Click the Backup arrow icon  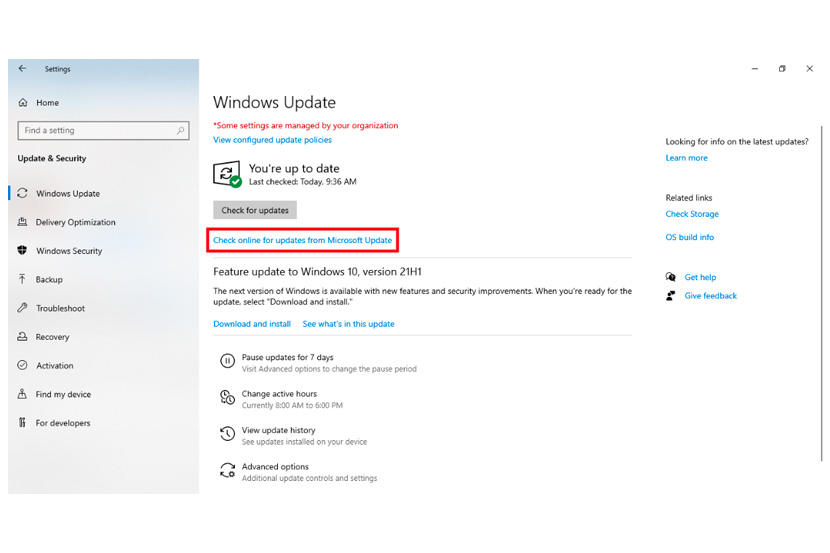pyautogui.click(x=22, y=280)
